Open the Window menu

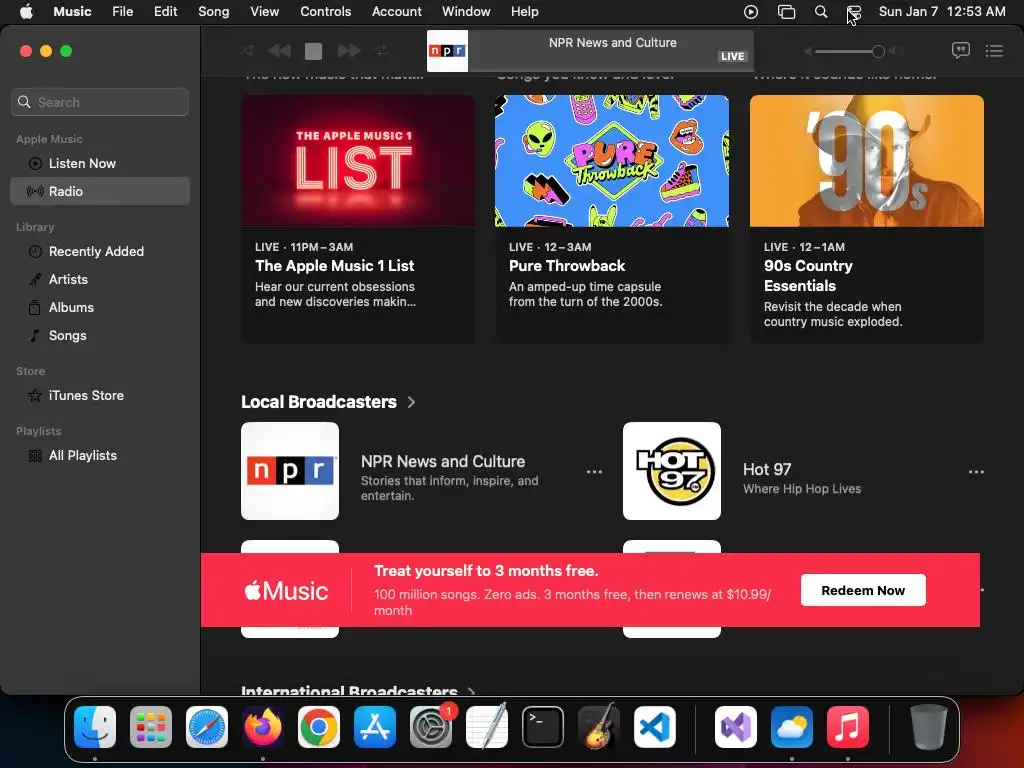466,12
